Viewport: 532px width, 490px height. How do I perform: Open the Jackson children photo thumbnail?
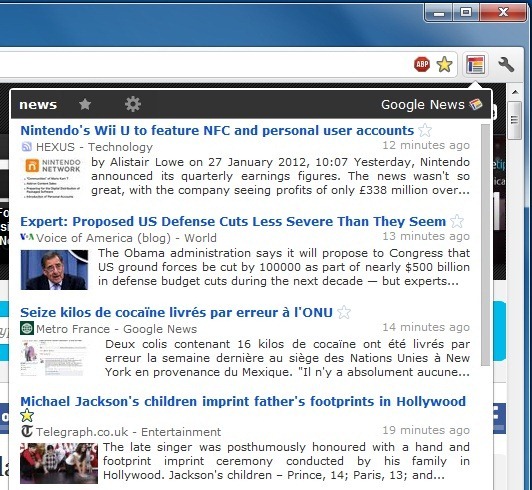(x=59, y=463)
